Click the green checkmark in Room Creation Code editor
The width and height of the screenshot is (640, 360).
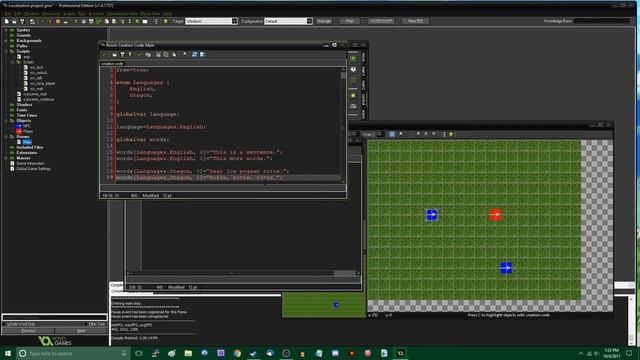coord(104,54)
